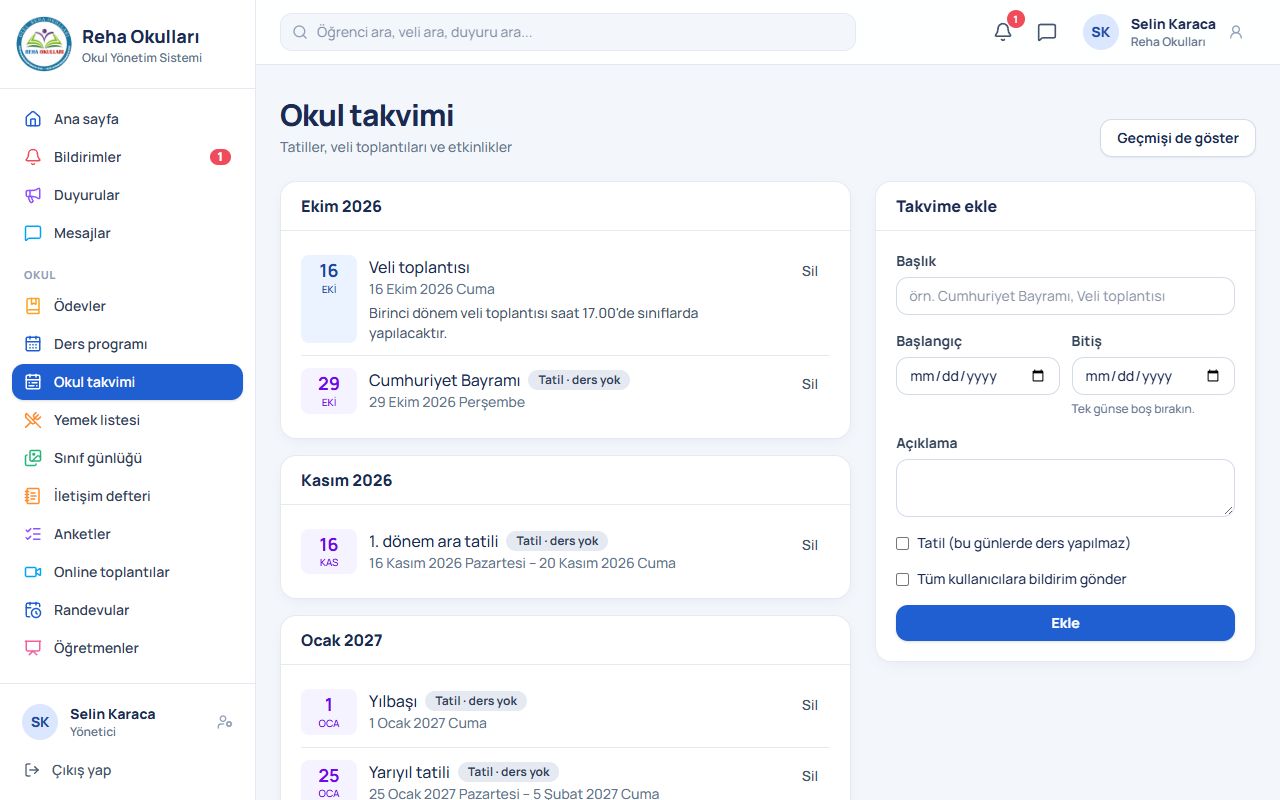Open the messages chat icon in header
1280x800 pixels.
1047,32
